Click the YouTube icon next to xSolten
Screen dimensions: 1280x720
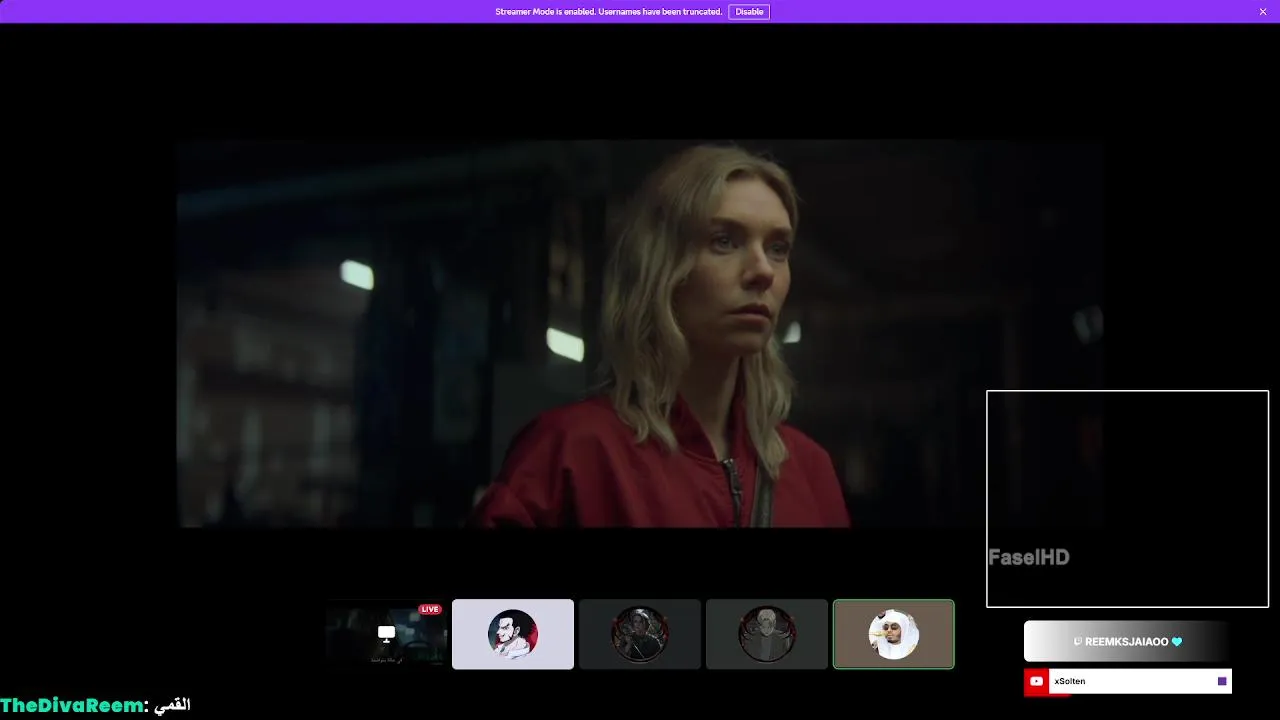click(x=1037, y=681)
